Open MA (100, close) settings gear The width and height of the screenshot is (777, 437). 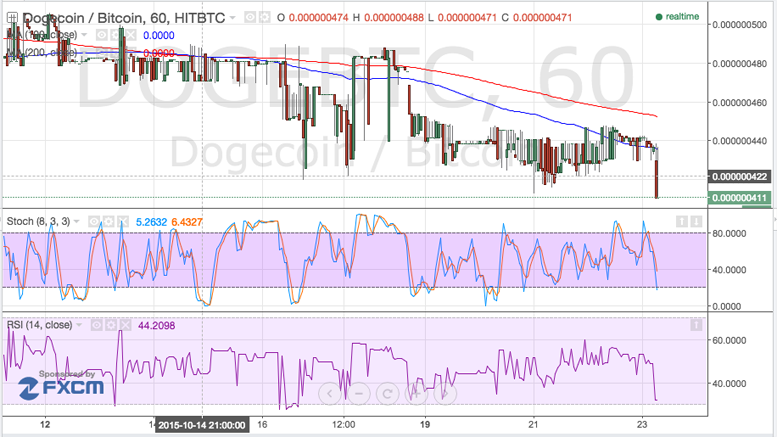(x=116, y=35)
